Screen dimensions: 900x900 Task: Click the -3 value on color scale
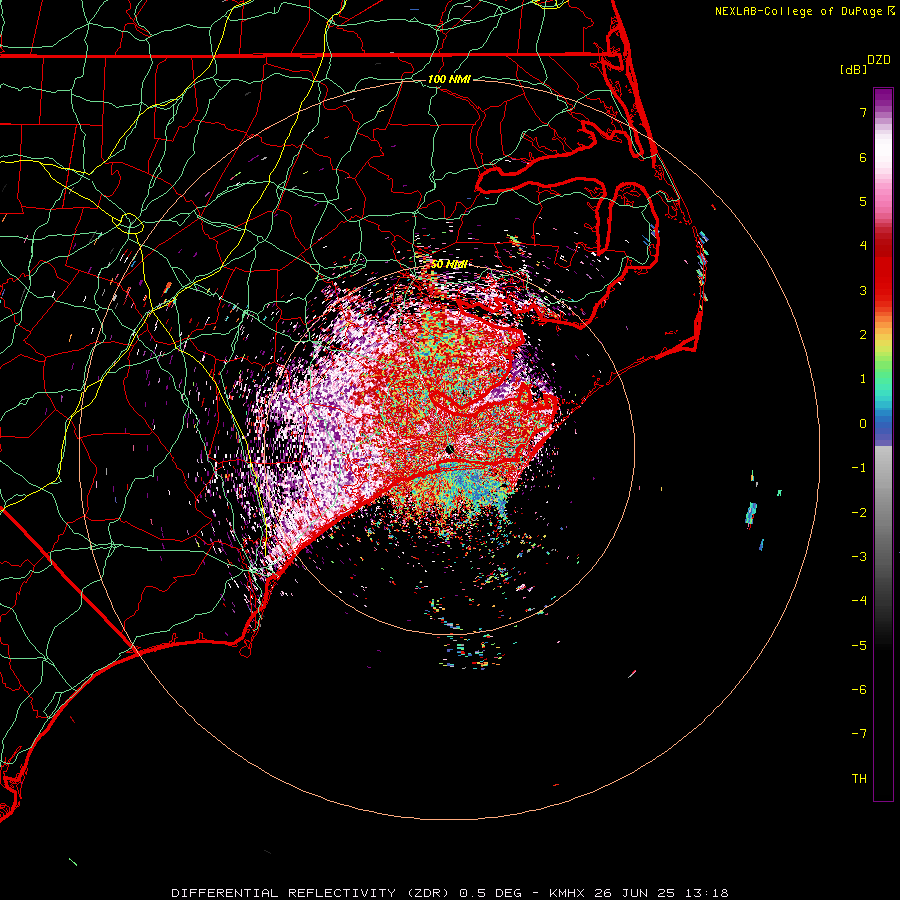(x=859, y=557)
